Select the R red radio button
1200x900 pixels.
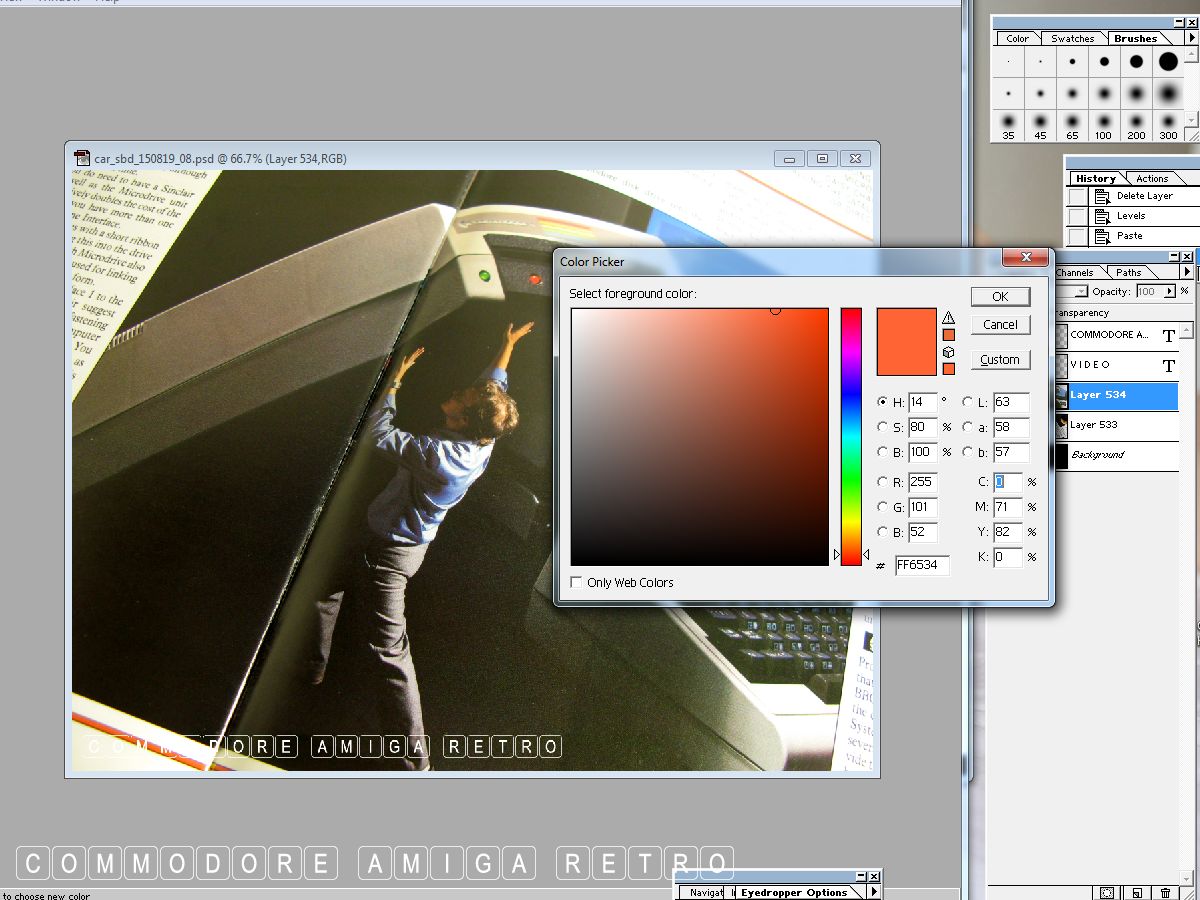point(883,482)
